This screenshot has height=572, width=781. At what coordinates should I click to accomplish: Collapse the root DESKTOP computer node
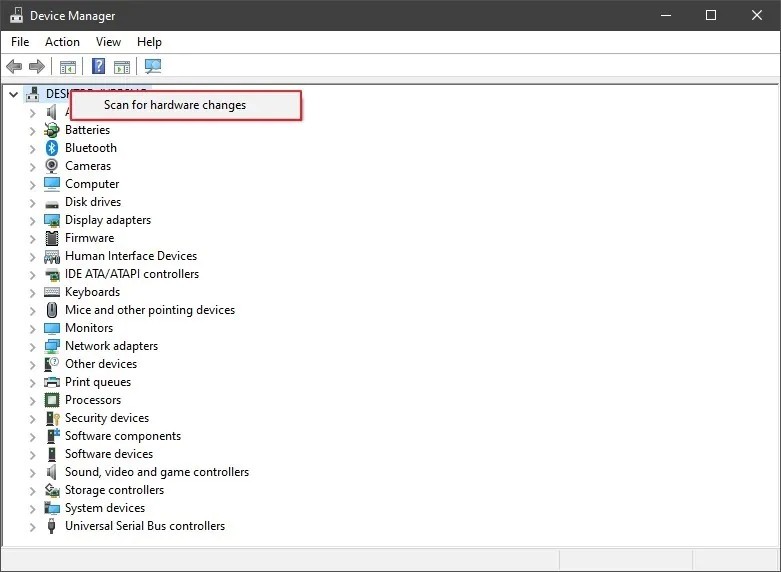pyautogui.click(x=13, y=94)
